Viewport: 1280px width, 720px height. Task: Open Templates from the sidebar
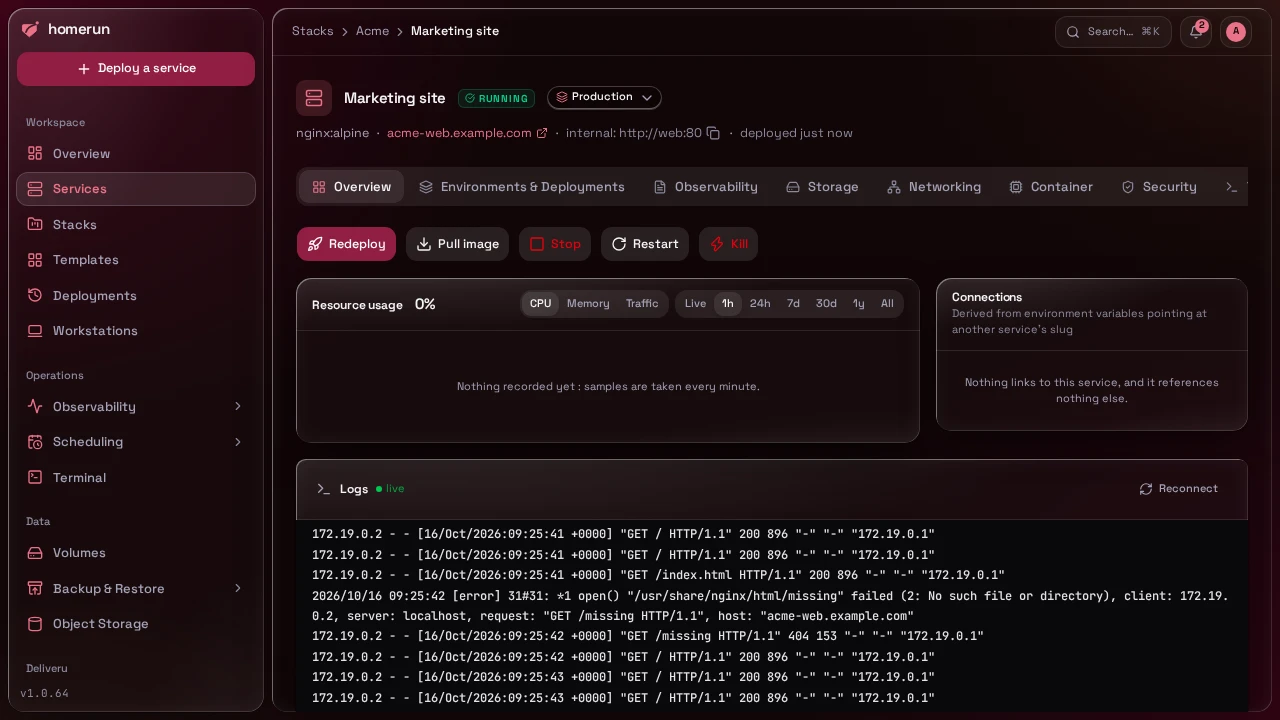(x=136, y=260)
